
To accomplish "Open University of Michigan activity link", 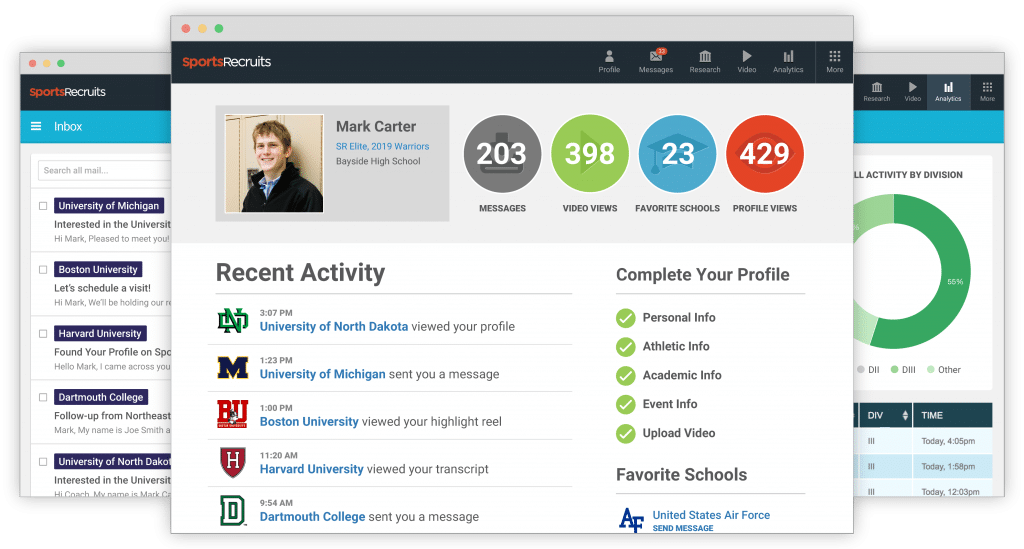I will 323,374.
